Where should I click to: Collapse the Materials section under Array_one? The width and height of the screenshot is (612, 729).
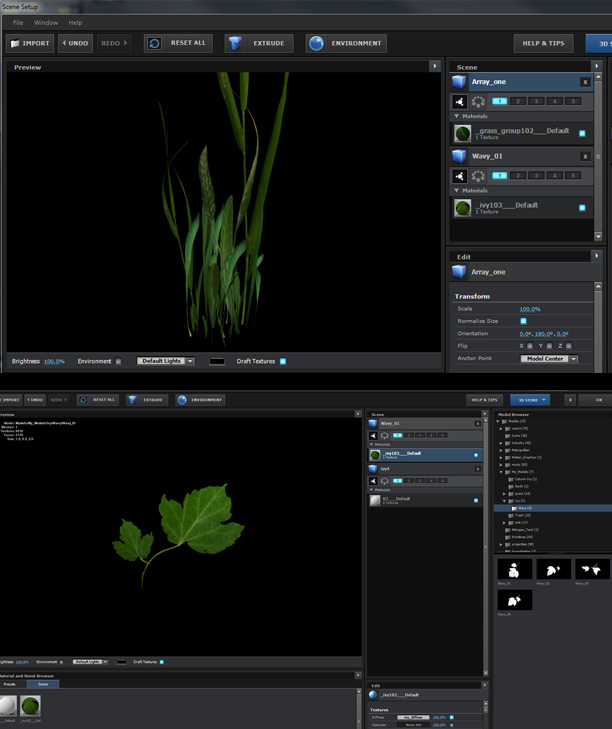[457, 116]
